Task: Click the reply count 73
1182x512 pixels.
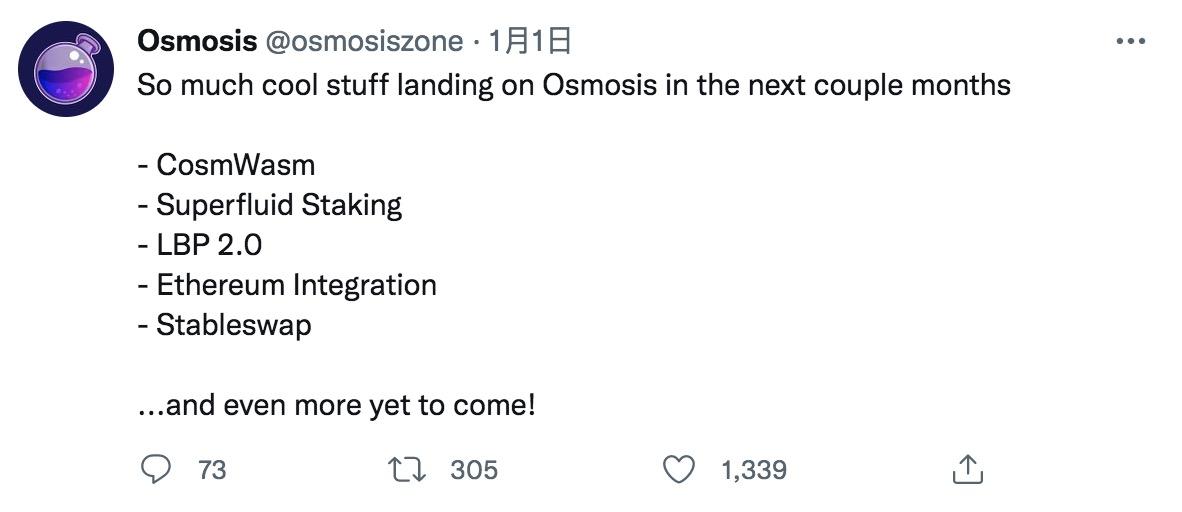Action: 212,469
